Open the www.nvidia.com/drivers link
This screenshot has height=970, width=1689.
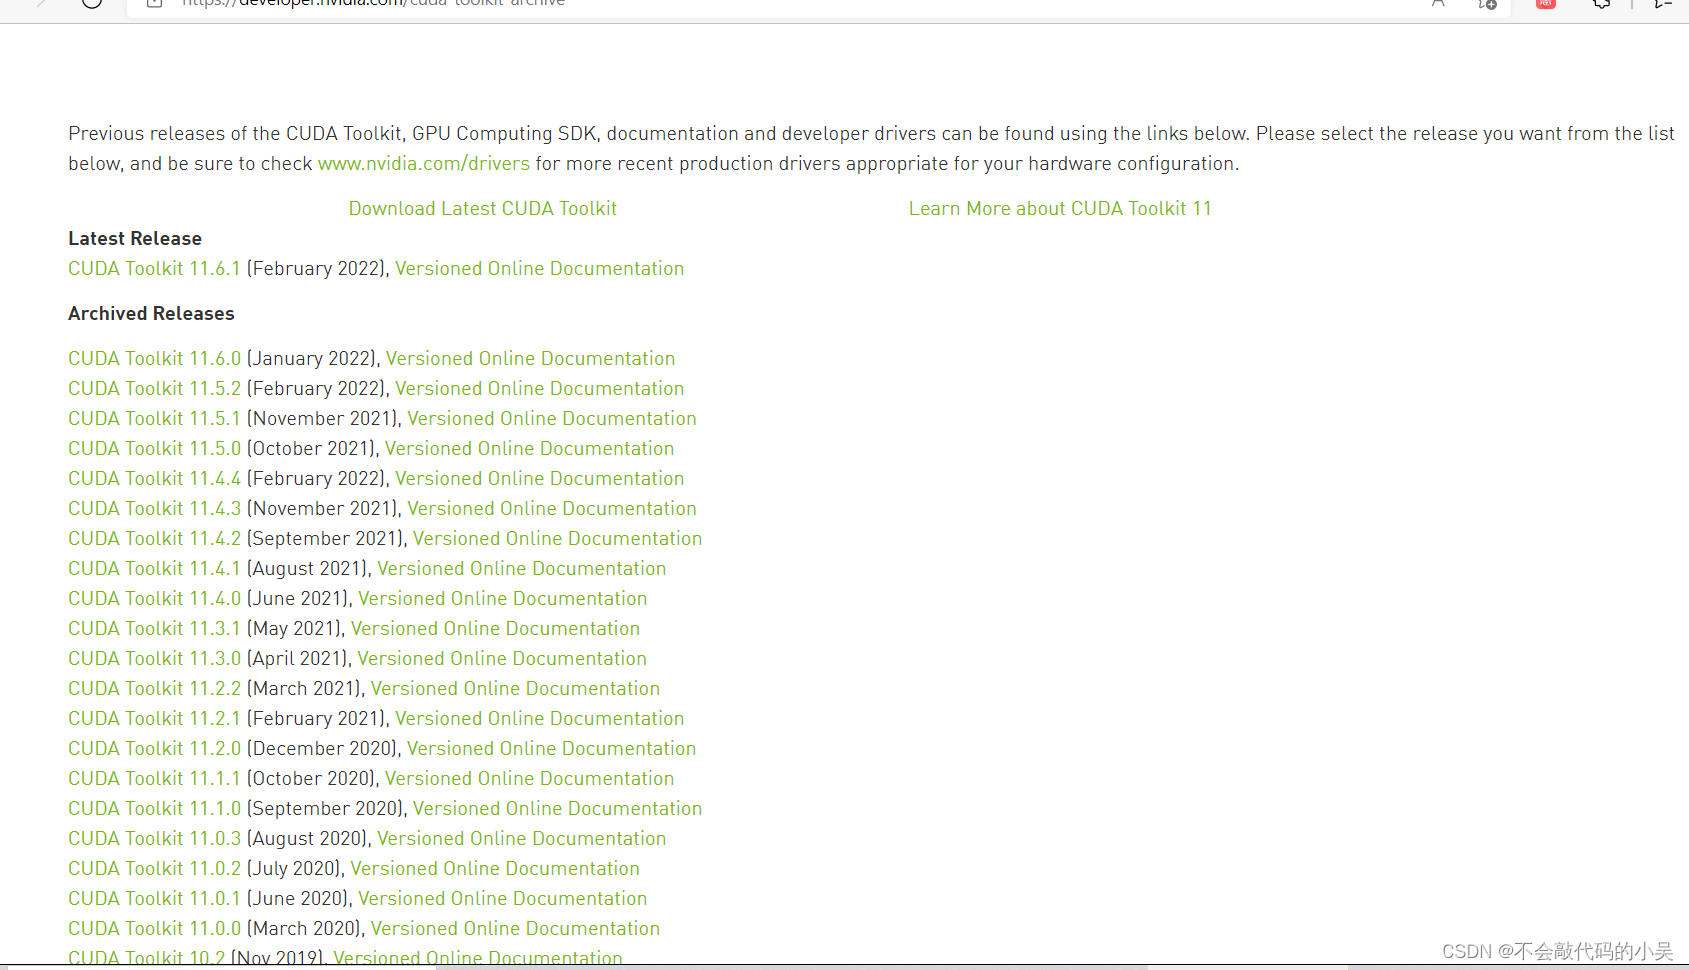424,164
